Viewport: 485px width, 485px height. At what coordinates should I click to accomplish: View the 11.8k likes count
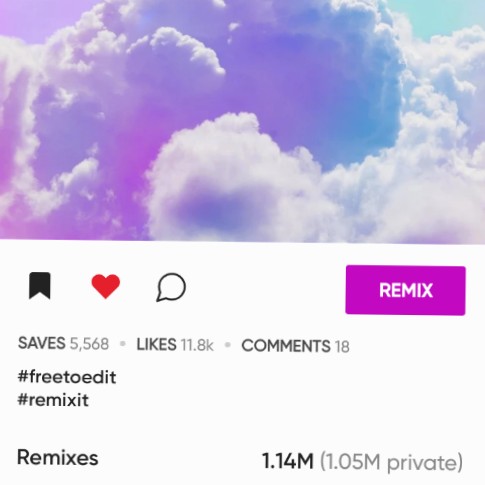197,345
